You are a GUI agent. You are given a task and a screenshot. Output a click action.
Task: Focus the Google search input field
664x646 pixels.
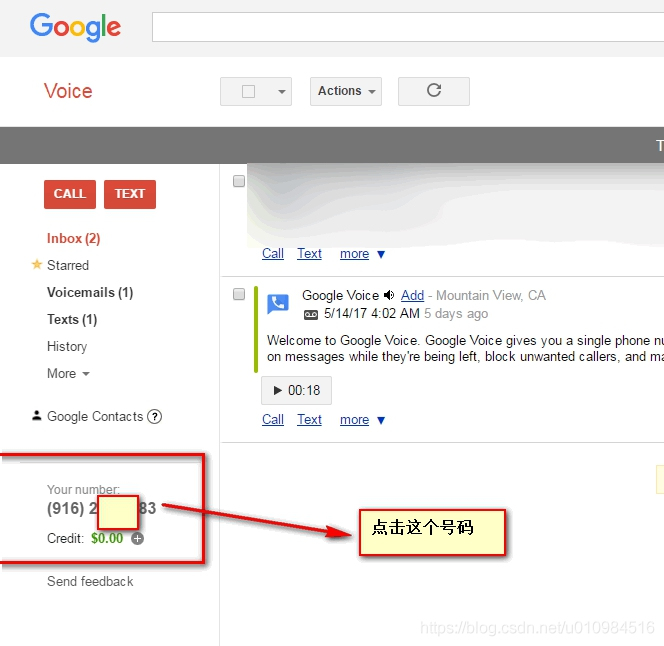tap(408, 27)
